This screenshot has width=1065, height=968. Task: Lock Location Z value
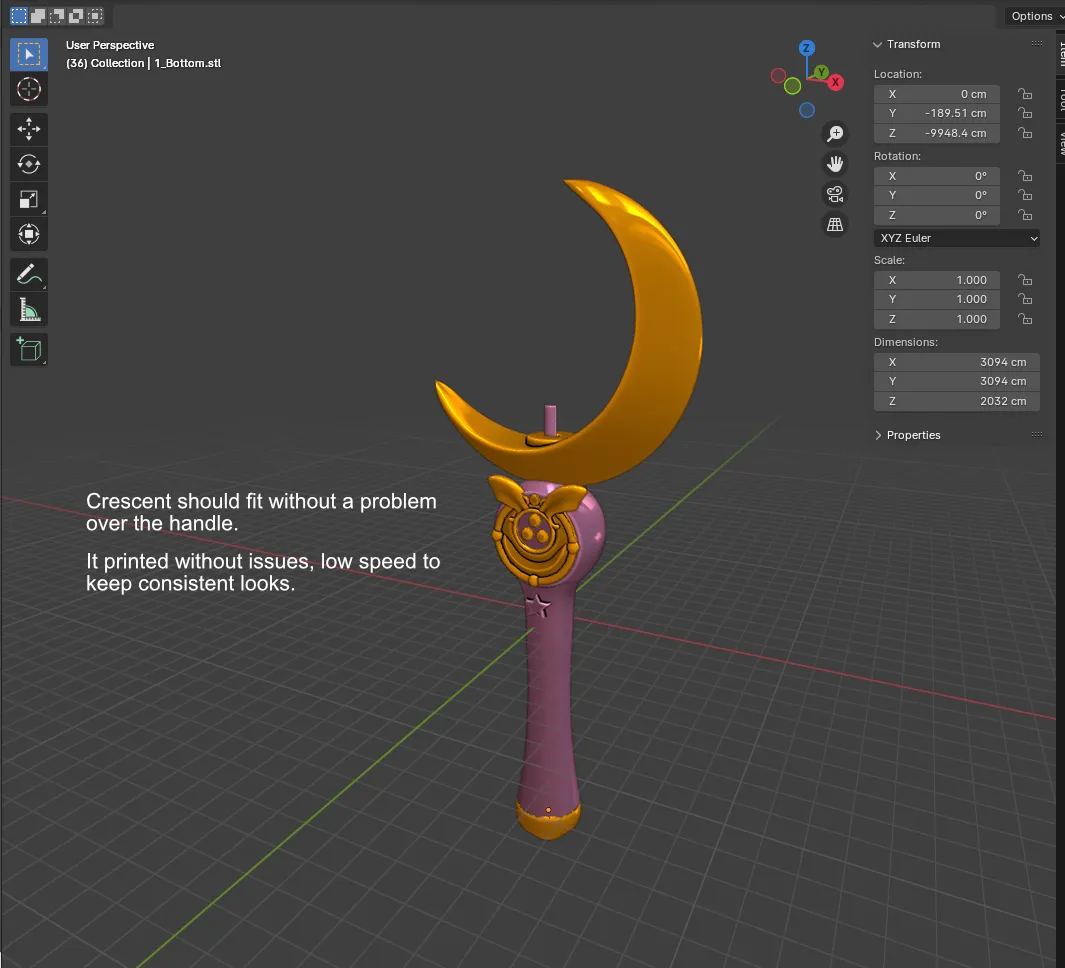pos(1025,133)
